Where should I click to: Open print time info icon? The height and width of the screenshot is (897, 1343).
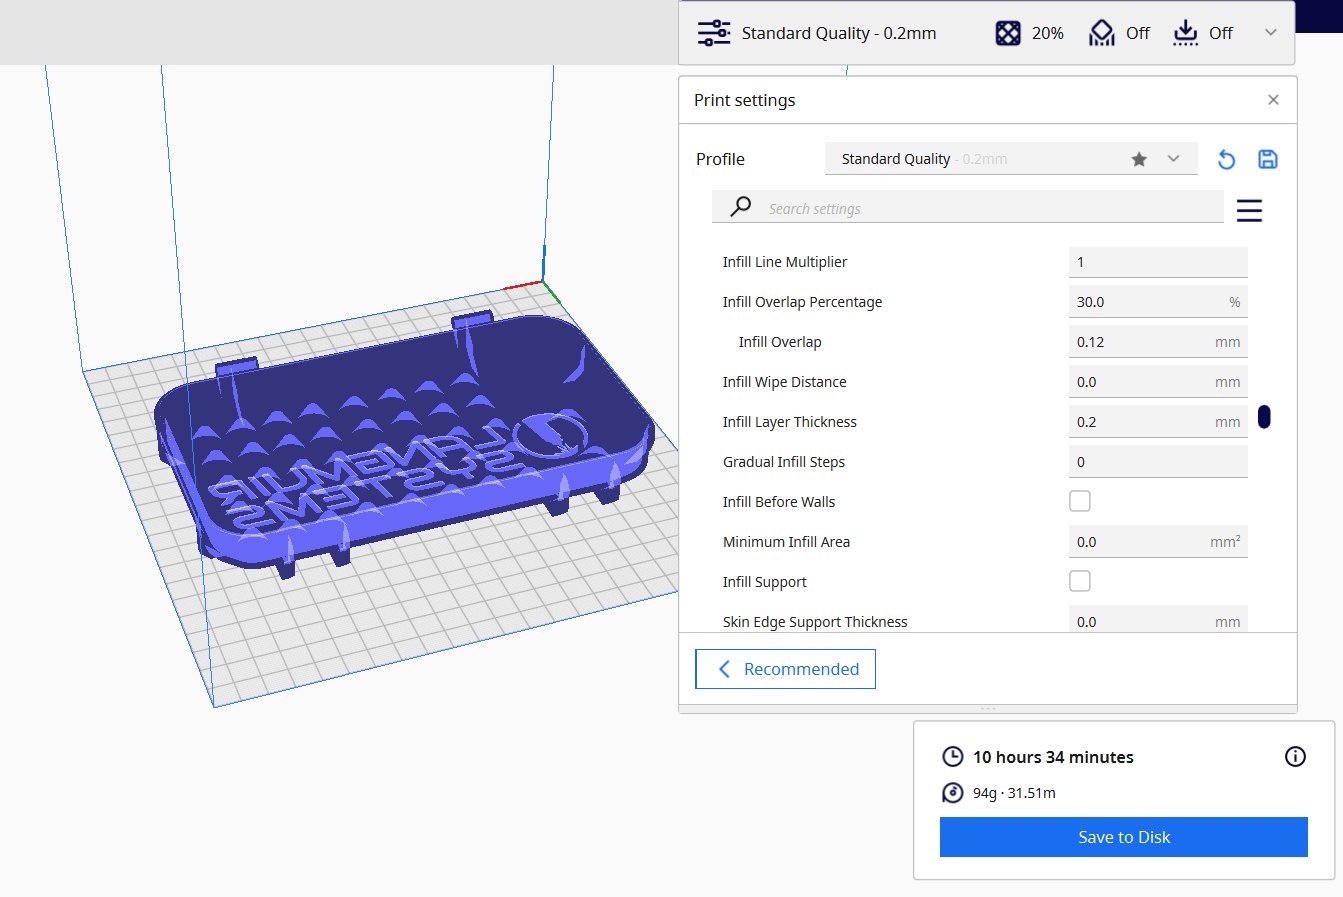coord(1295,757)
